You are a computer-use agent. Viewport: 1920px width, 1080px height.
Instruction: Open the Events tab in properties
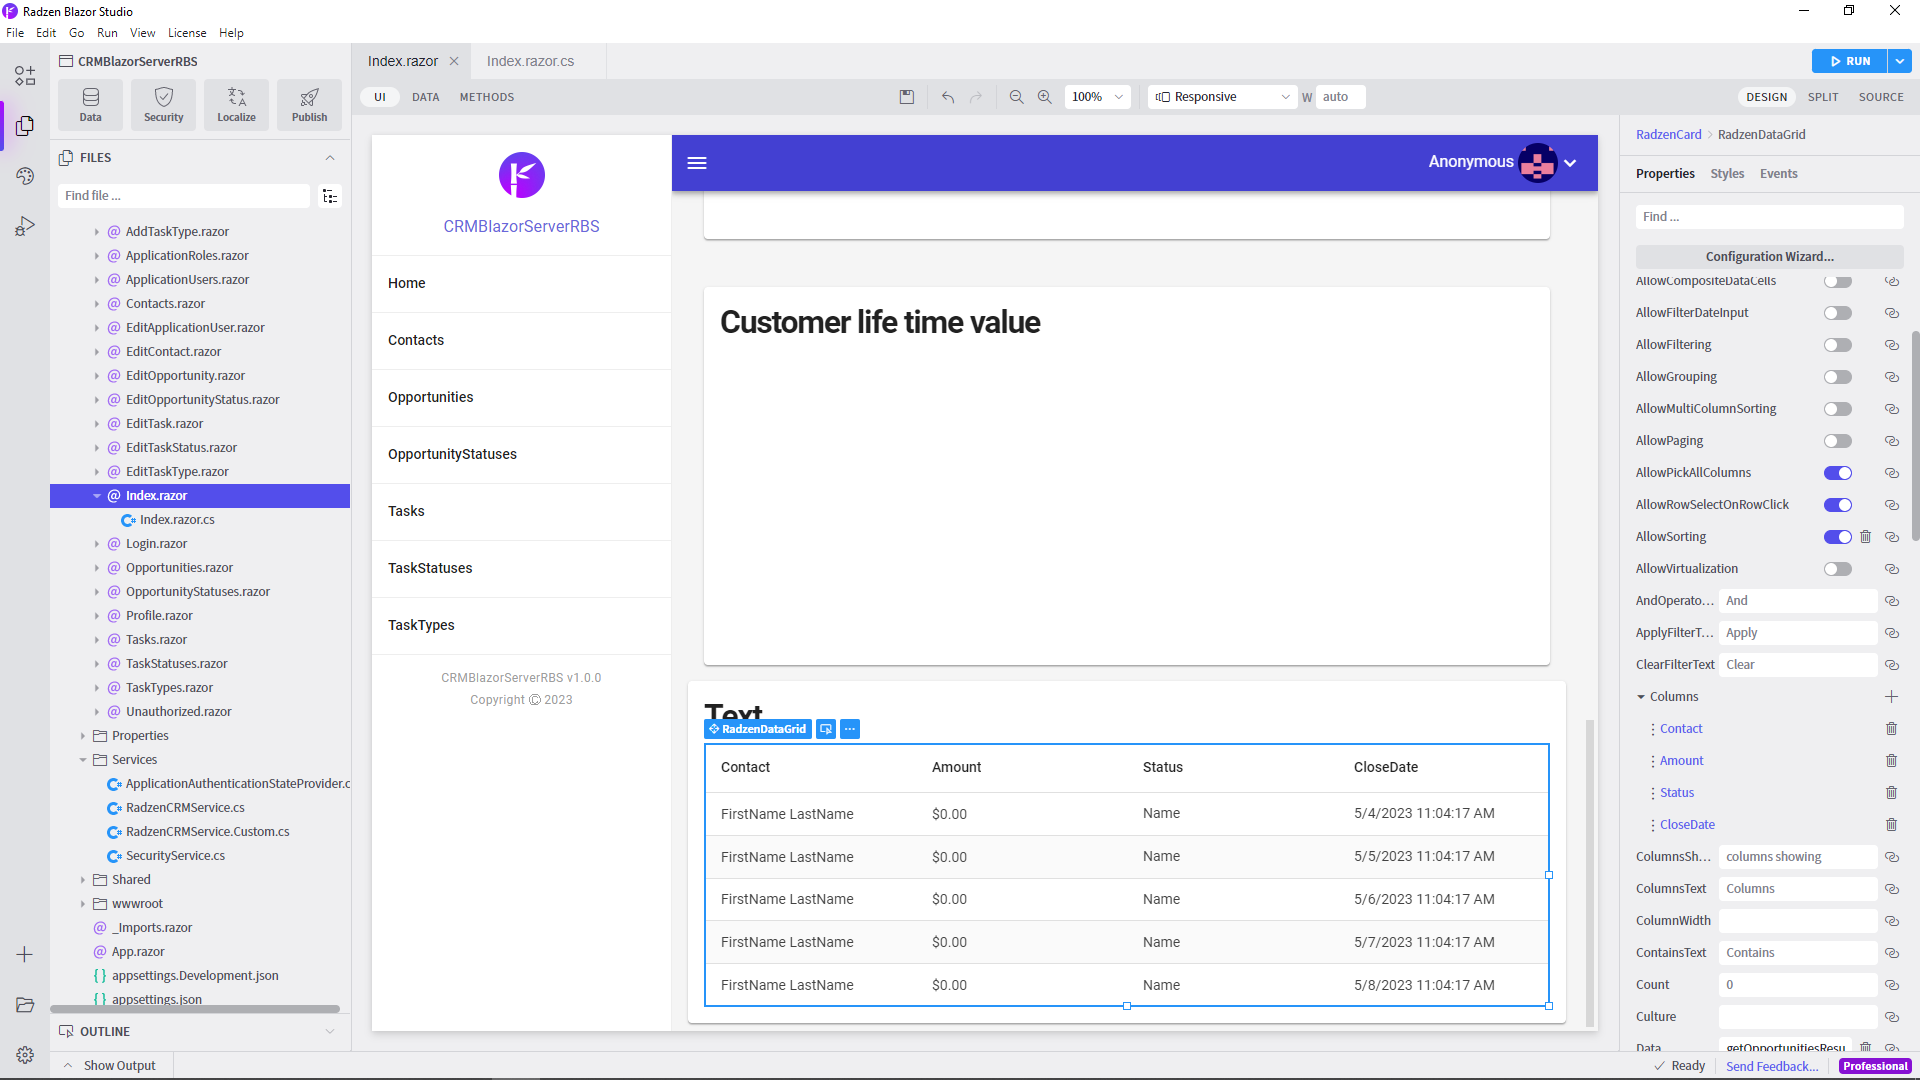(x=1778, y=174)
